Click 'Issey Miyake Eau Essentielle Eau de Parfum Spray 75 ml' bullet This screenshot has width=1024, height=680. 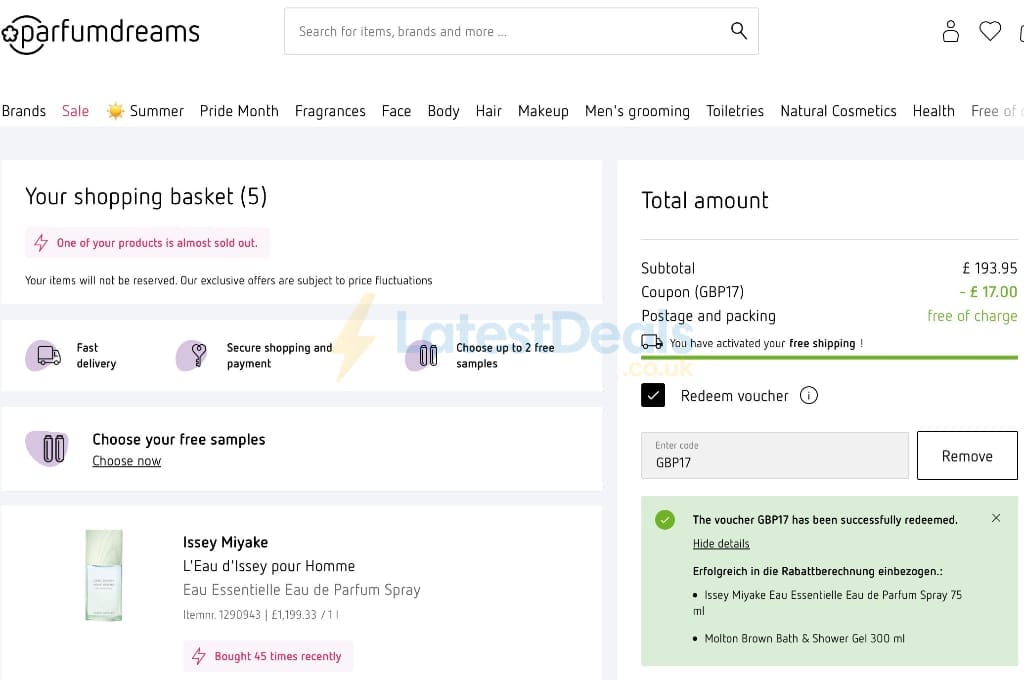pyautogui.click(x=827, y=602)
